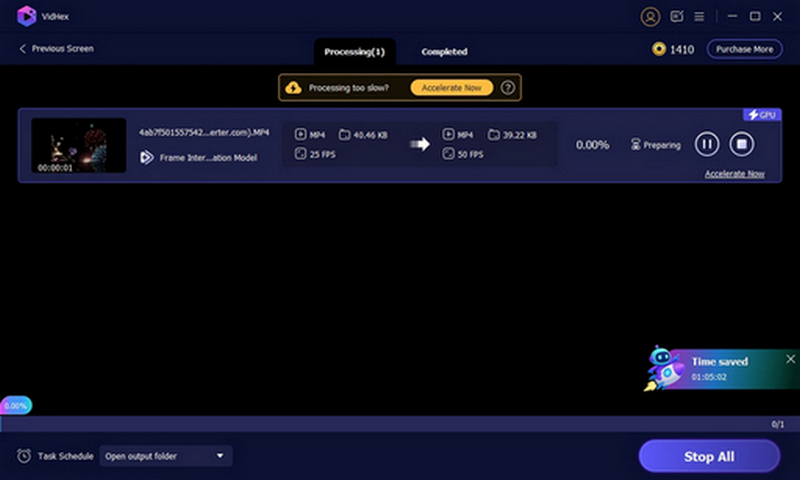Viewport: 800px width, 480px height.
Task: Click the overall progress bar
Action: [x=400, y=424]
